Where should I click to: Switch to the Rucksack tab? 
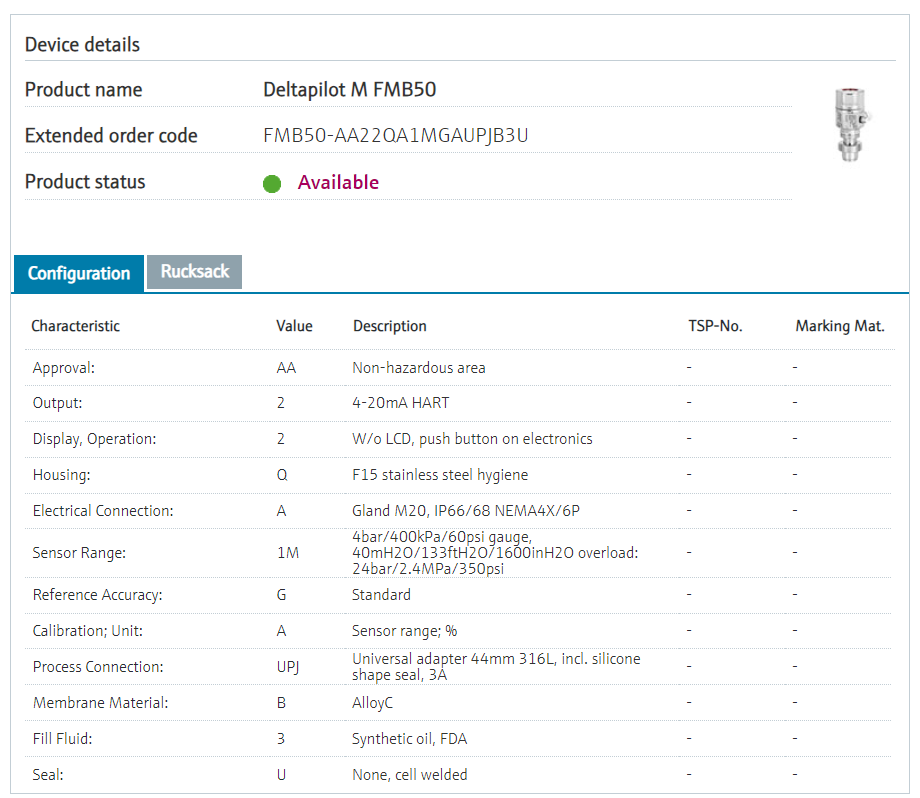point(194,272)
